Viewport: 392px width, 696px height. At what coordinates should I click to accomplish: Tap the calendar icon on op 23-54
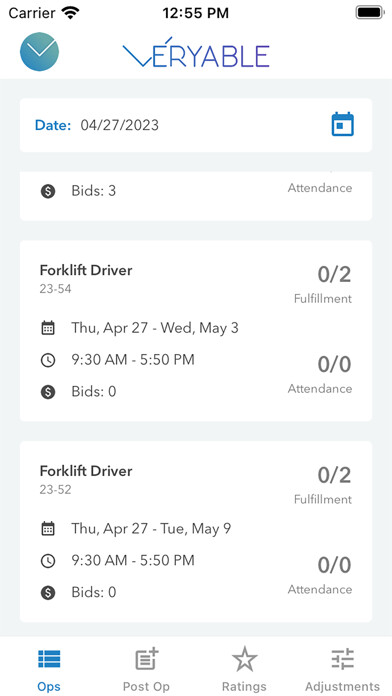click(48, 328)
